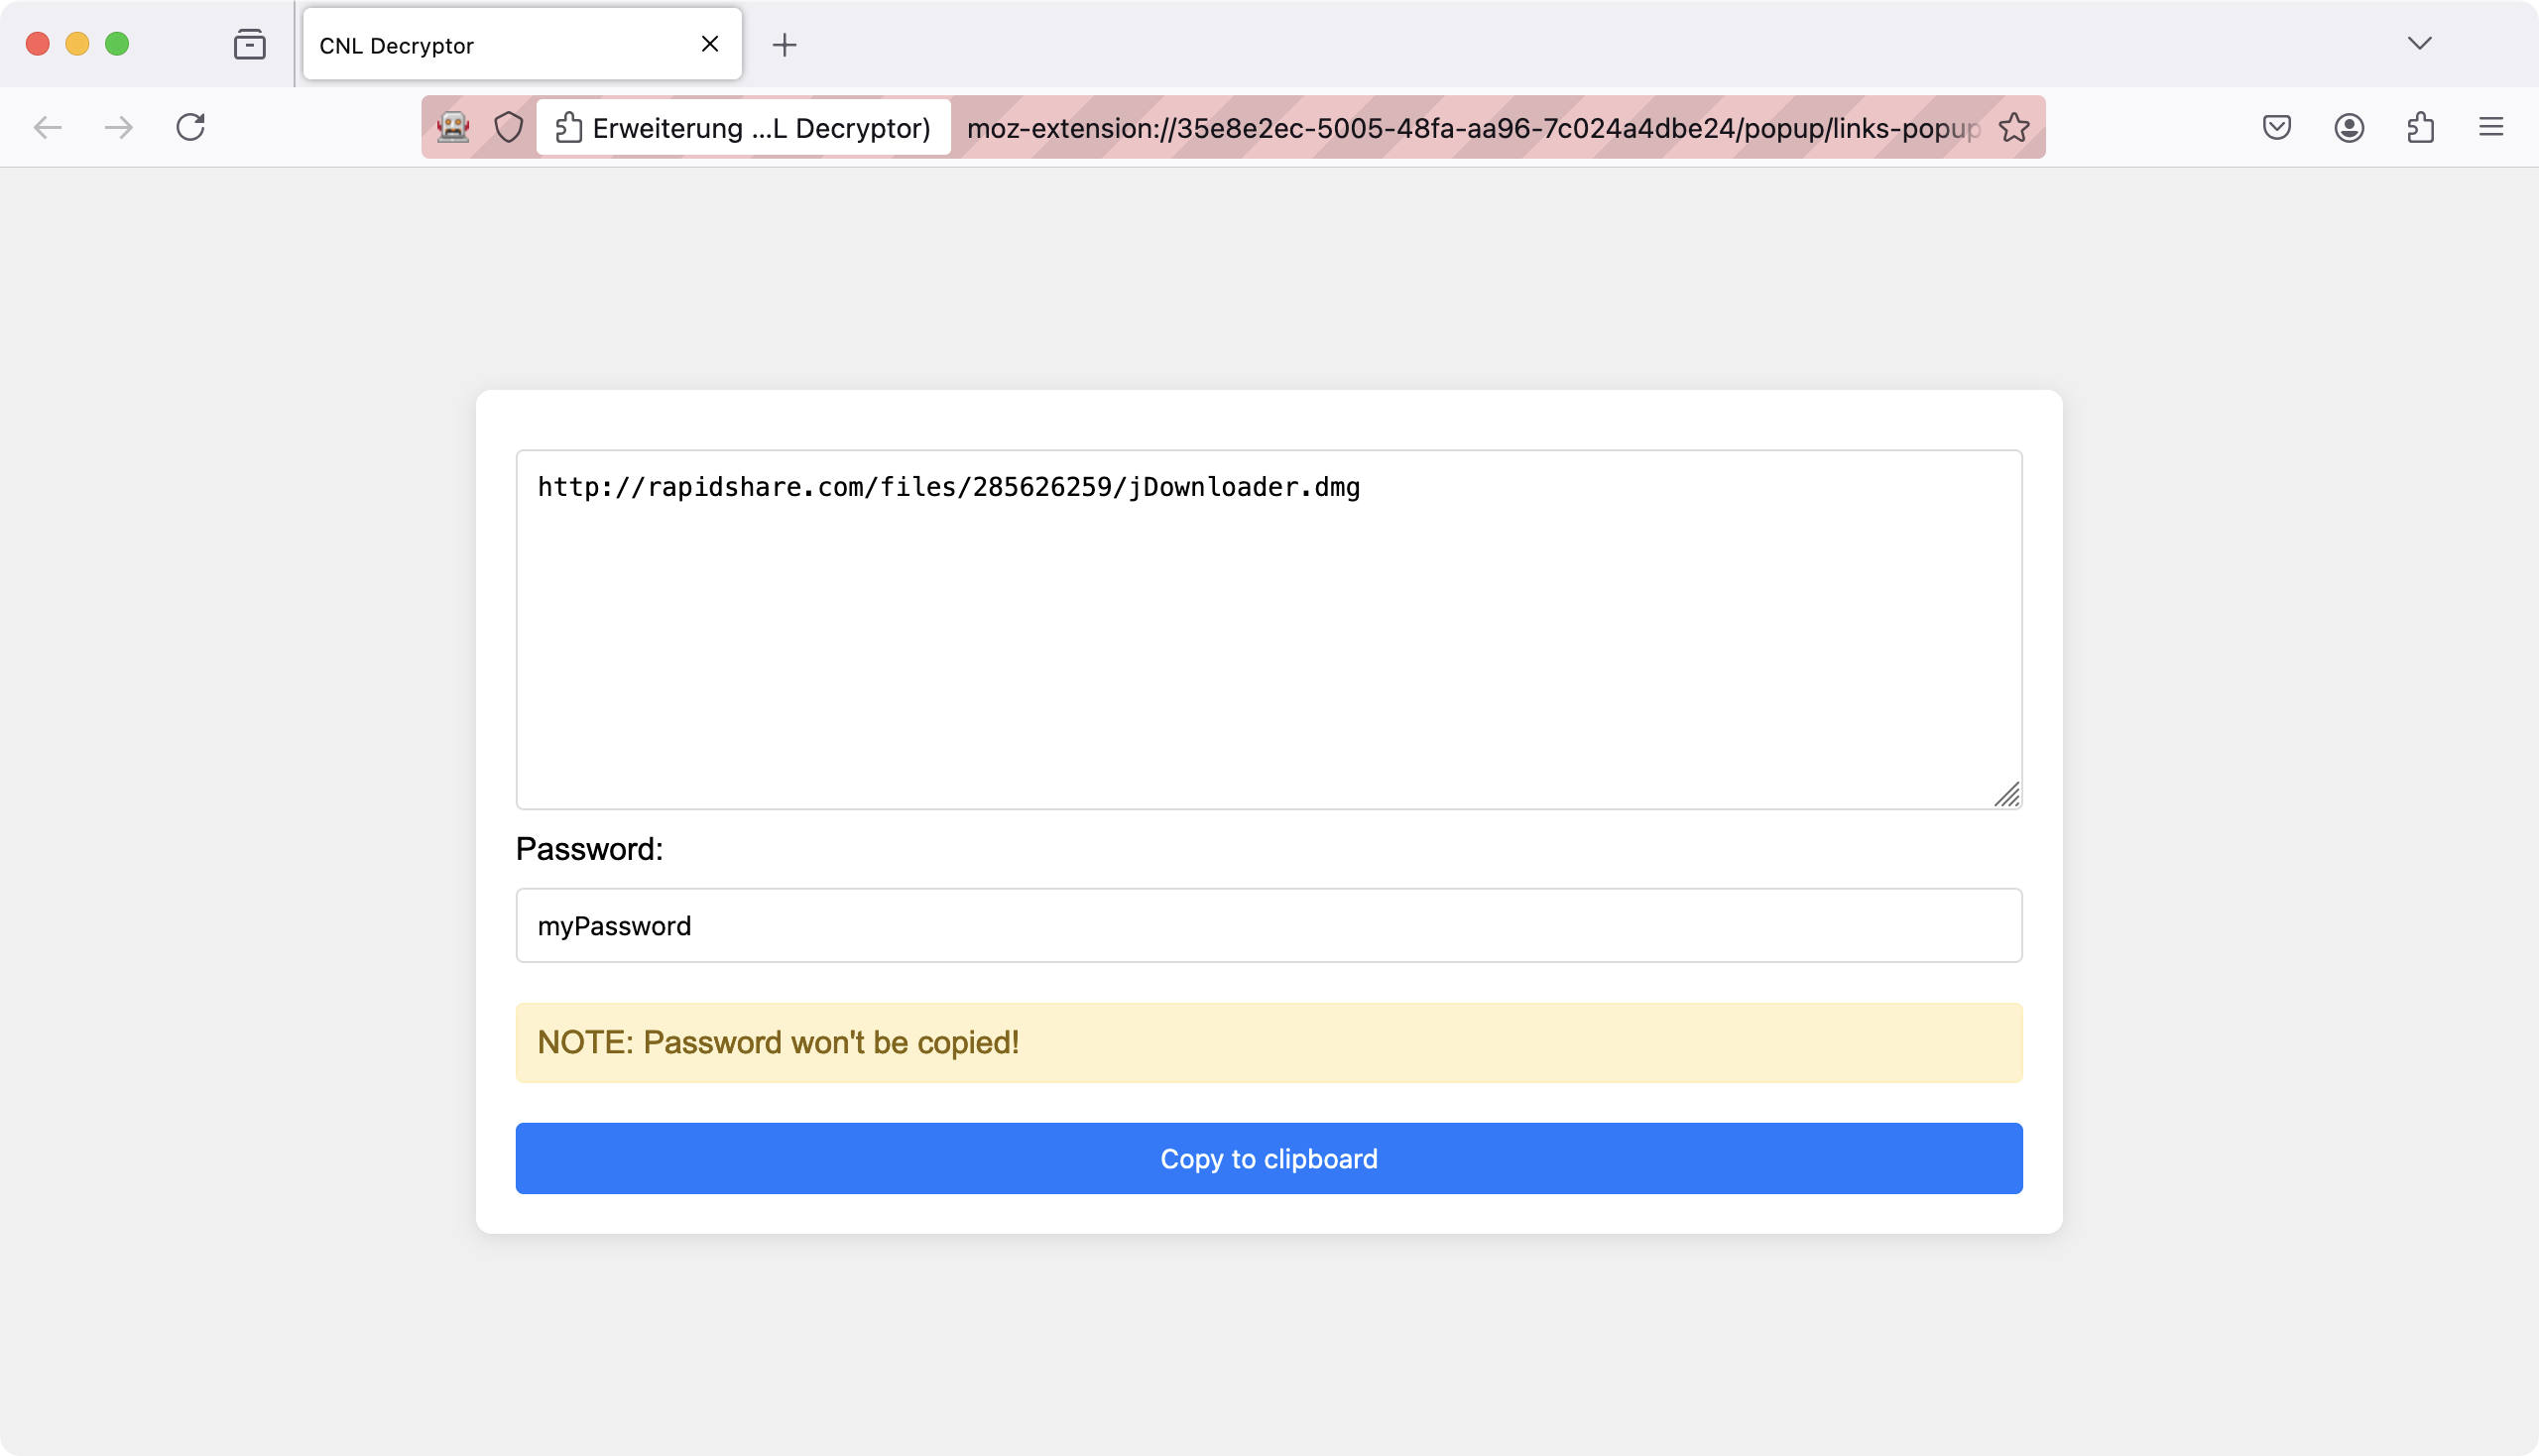Image resolution: width=2539 pixels, height=1456 pixels.
Task: Open the hamburger application menu
Action: pos(2491,127)
